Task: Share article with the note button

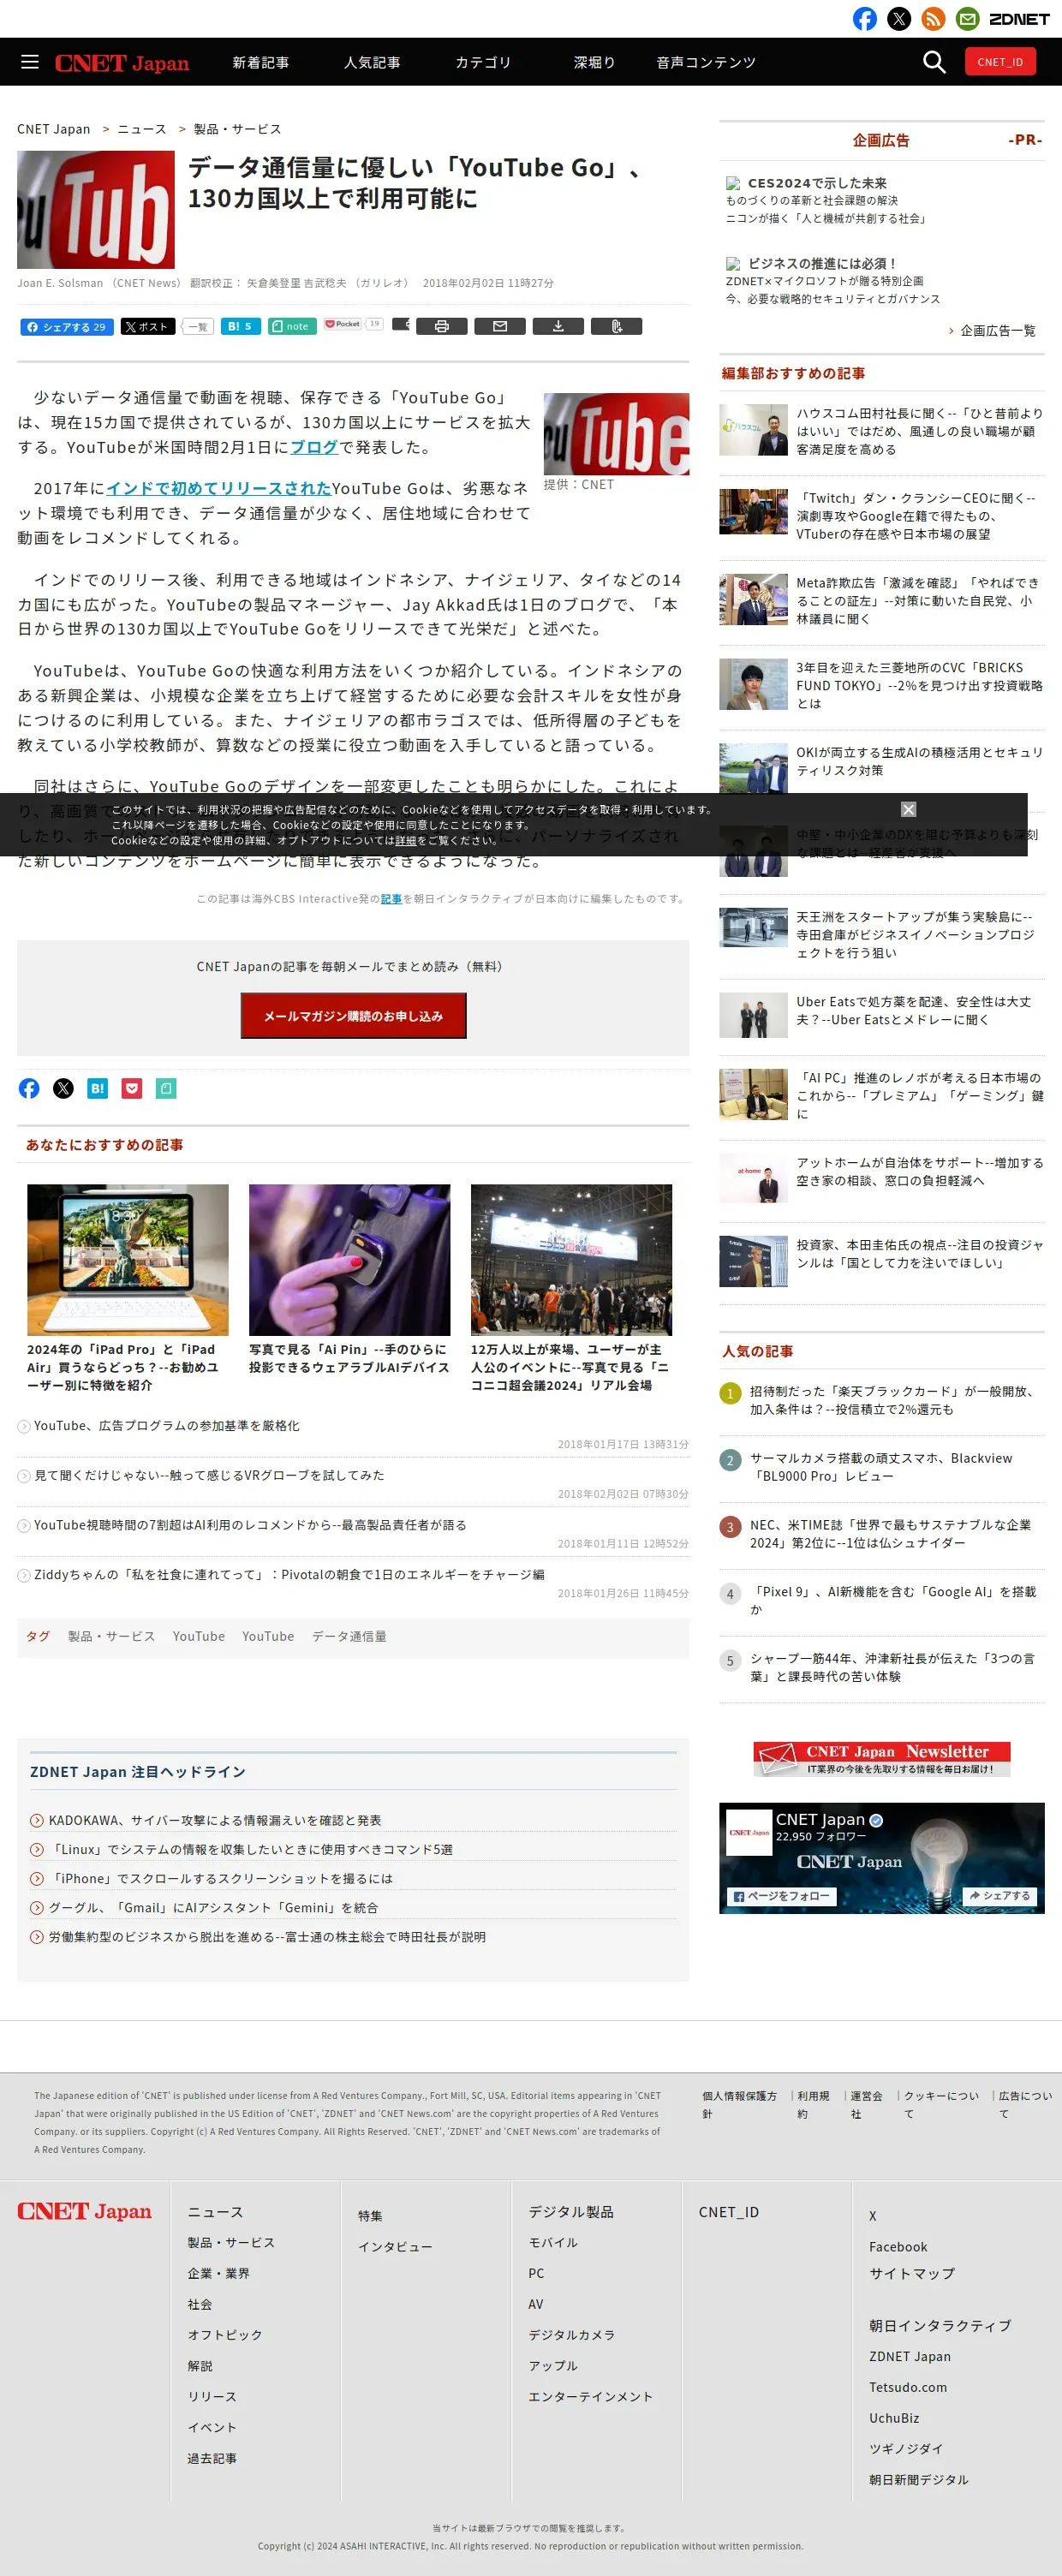Action: coord(292,326)
